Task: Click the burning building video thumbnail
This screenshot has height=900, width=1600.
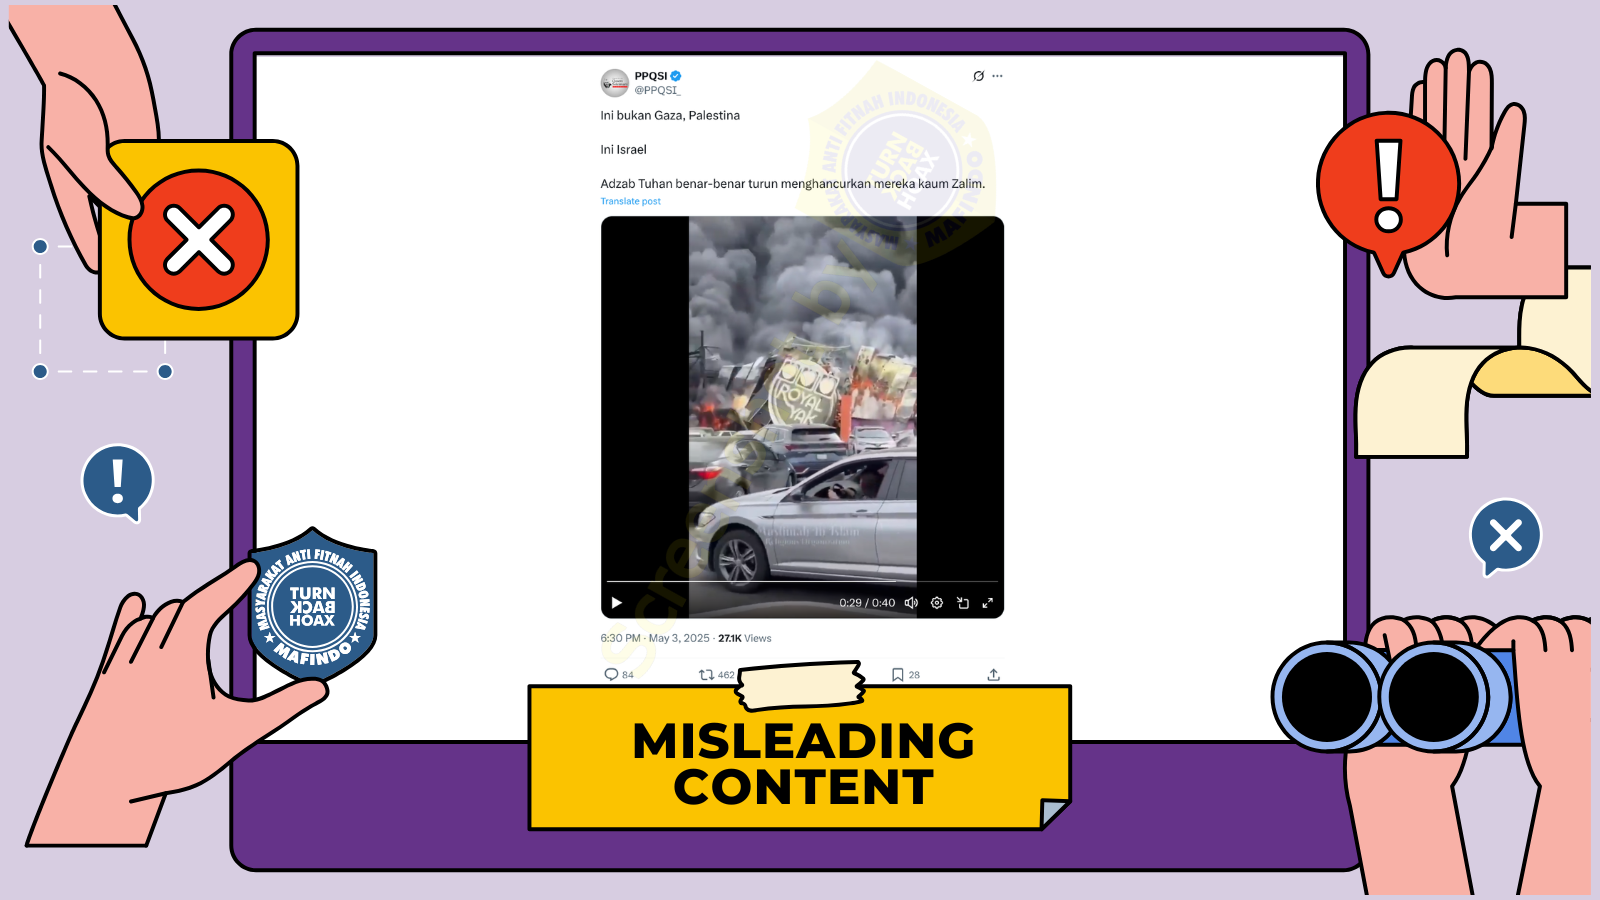Action: 802,400
